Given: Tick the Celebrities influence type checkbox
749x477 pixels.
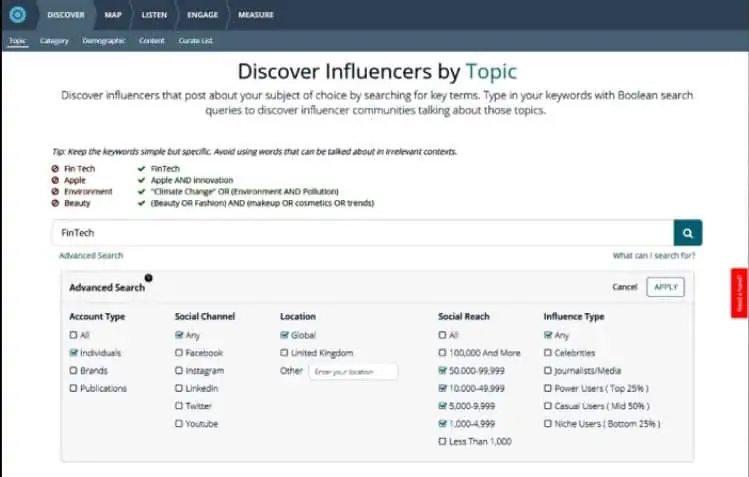Looking at the screenshot, I should [x=548, y=353].
